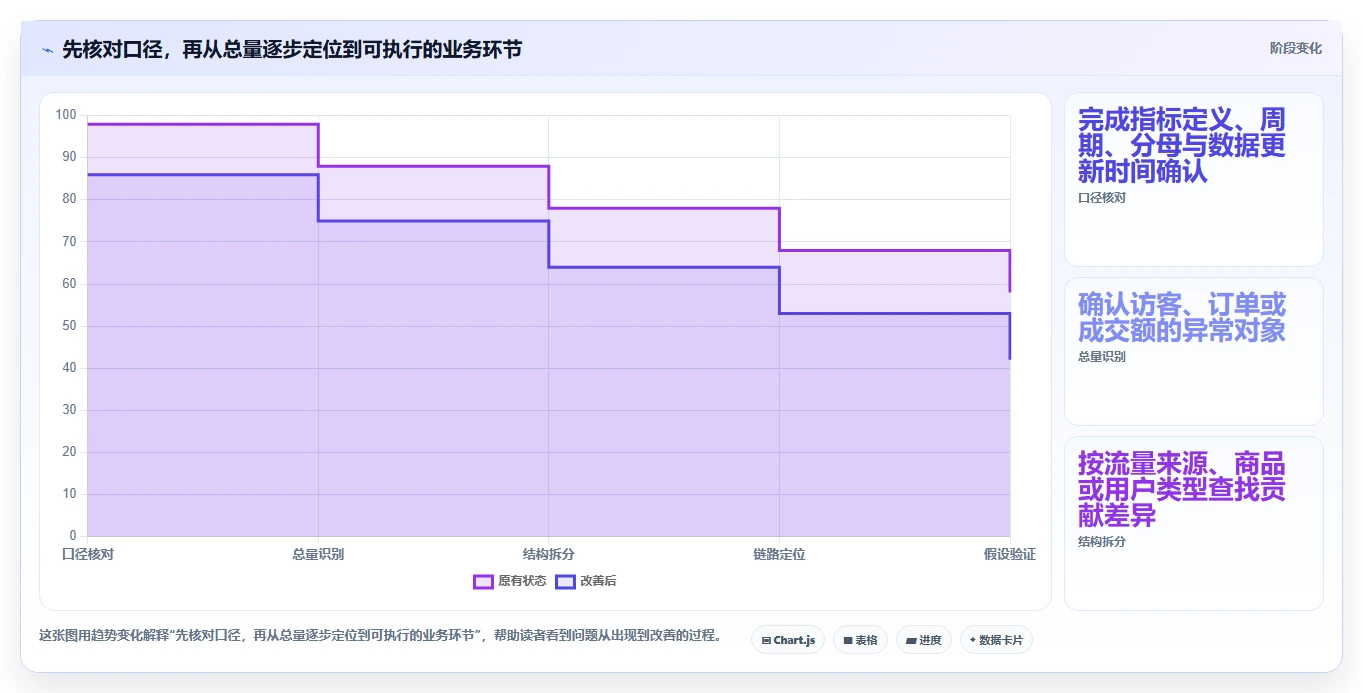Image resolution: width=1363 pixels, height=693 pixels.
Task: Click the 假设验证 x-axis label
Action: (1010, 554)
